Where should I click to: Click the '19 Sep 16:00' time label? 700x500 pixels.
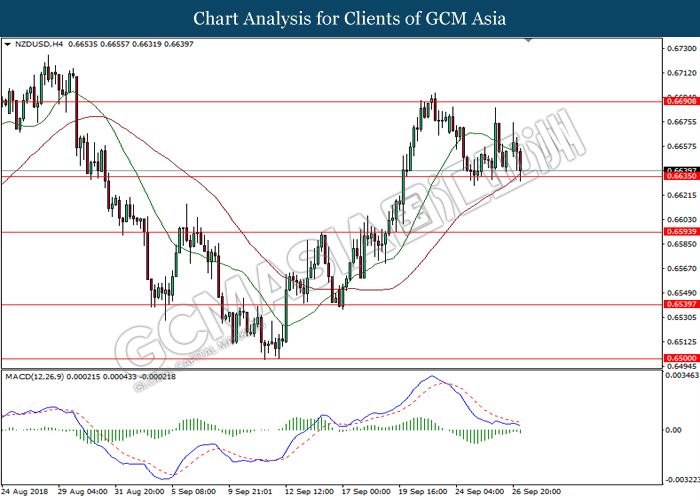click(x=423, y=492)
